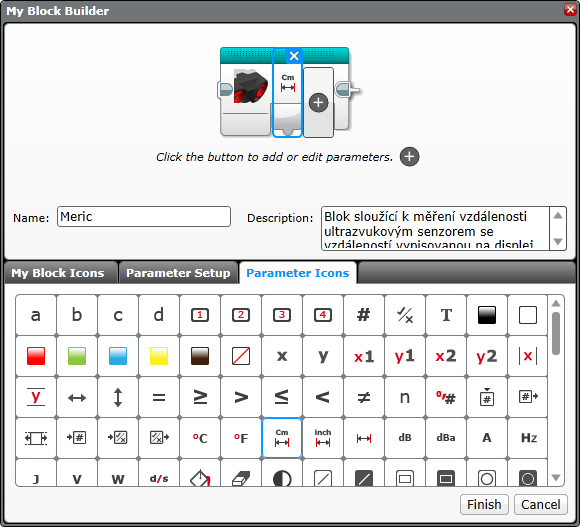
Task: Click the description scroll down arrow
Action: click(x=558, y=242)
